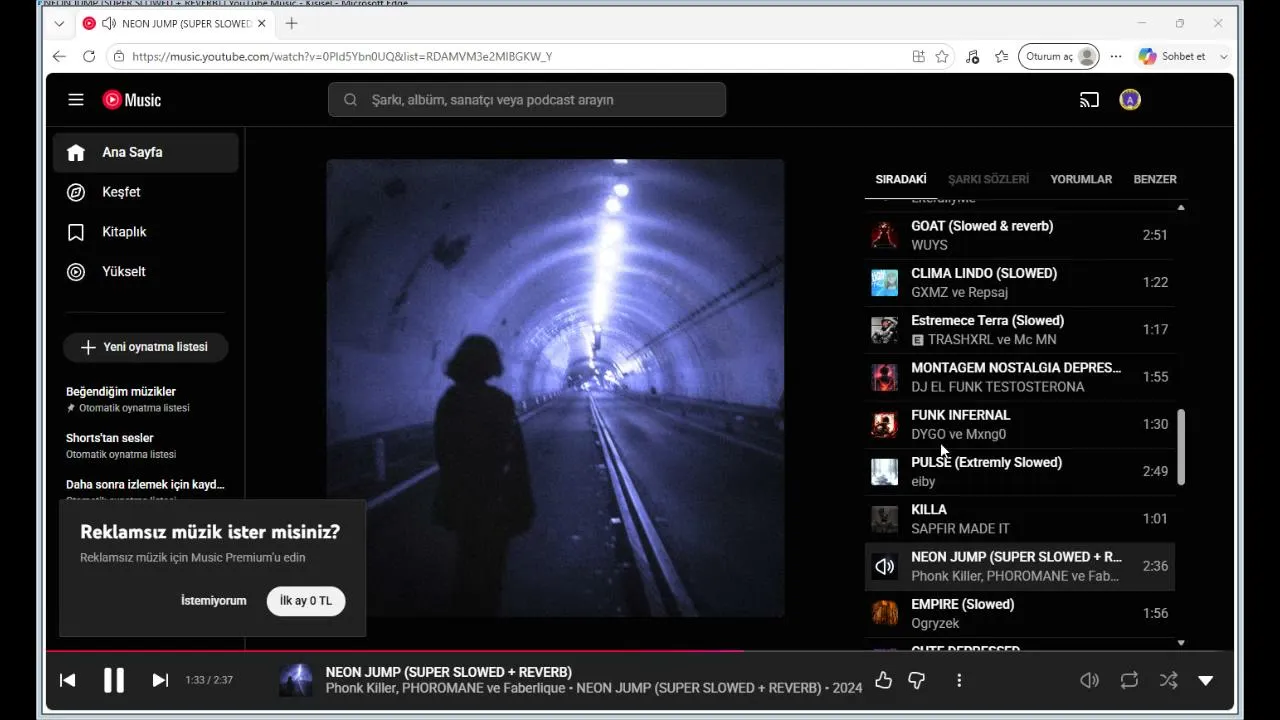This screenshot has height=720, width=1280.
Task: Click the Edge address bar URL
Action: (342, 57)
